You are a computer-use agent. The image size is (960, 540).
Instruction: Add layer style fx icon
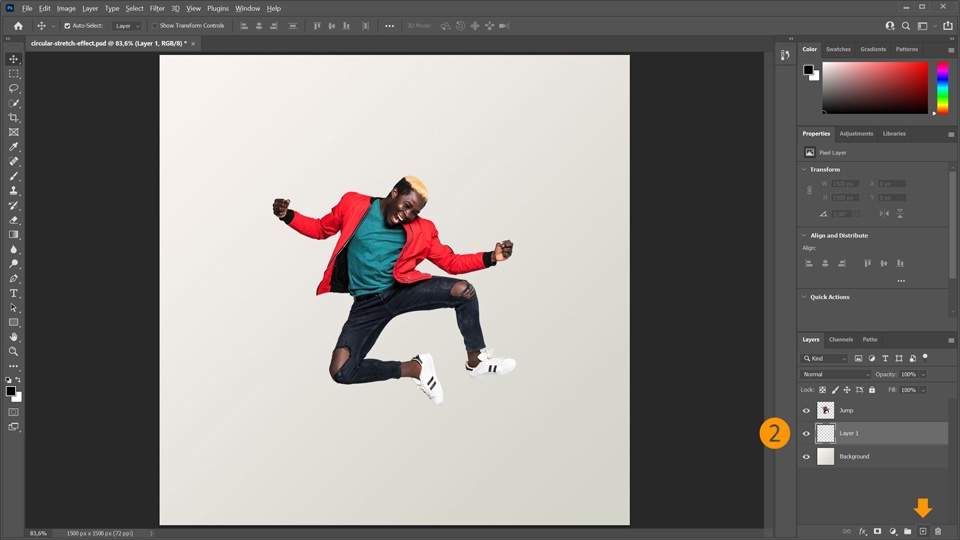coord(862,531)
